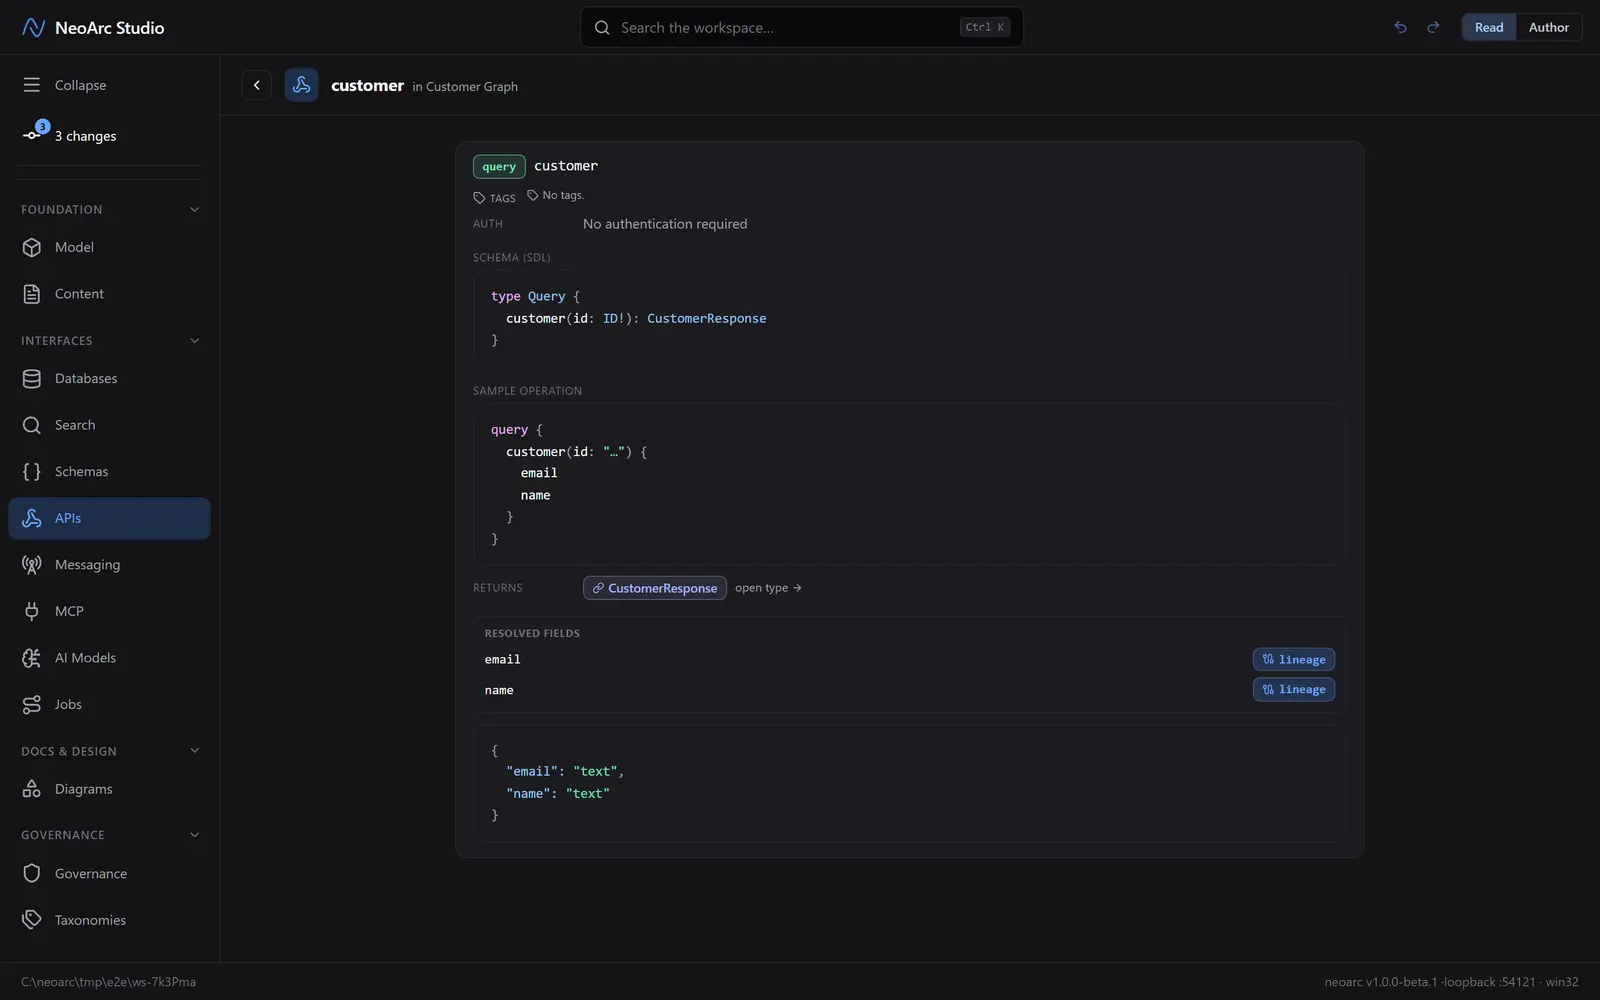Click the NeoArc Studio logo icon
The width and height of the screenshot is (1600, 1000).
point(33,28)
